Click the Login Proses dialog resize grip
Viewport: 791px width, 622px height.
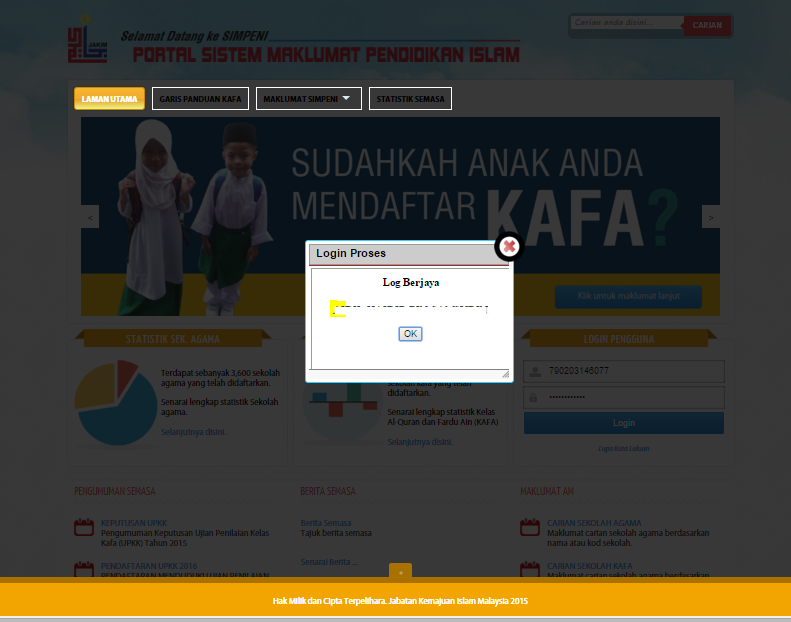(505, 374)
